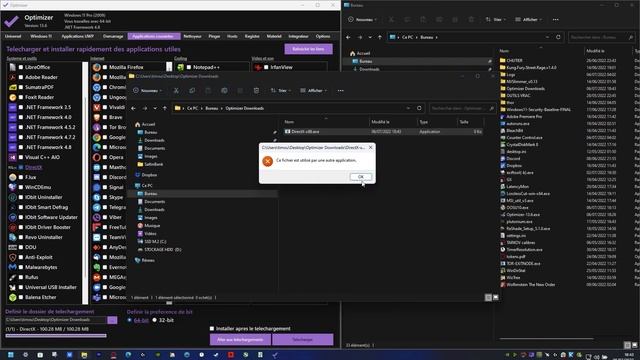Select the Malwarebytes checkbox
The width and height of the screenshot is (640, 360).
click(21, 267)
